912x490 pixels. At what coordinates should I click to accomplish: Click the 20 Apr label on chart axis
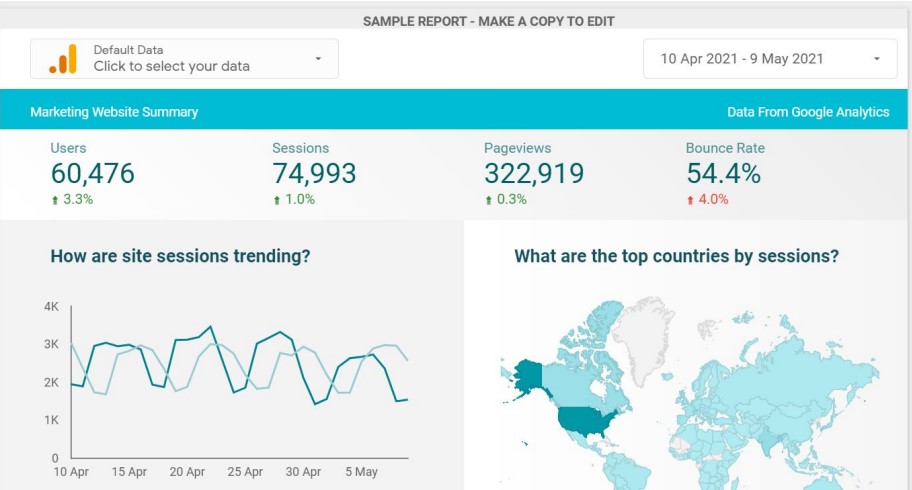[x=187, y=472]
